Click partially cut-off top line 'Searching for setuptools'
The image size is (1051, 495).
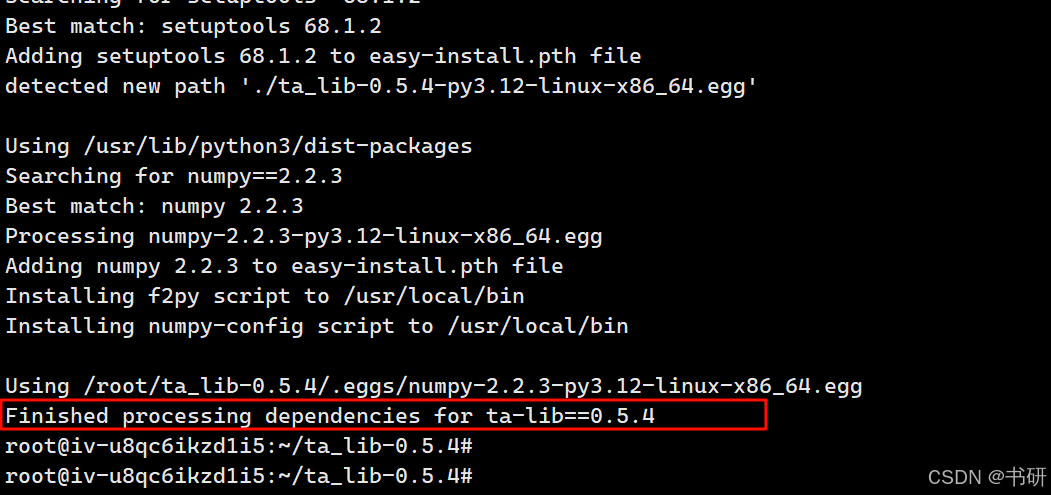click(x=213, y=3)
